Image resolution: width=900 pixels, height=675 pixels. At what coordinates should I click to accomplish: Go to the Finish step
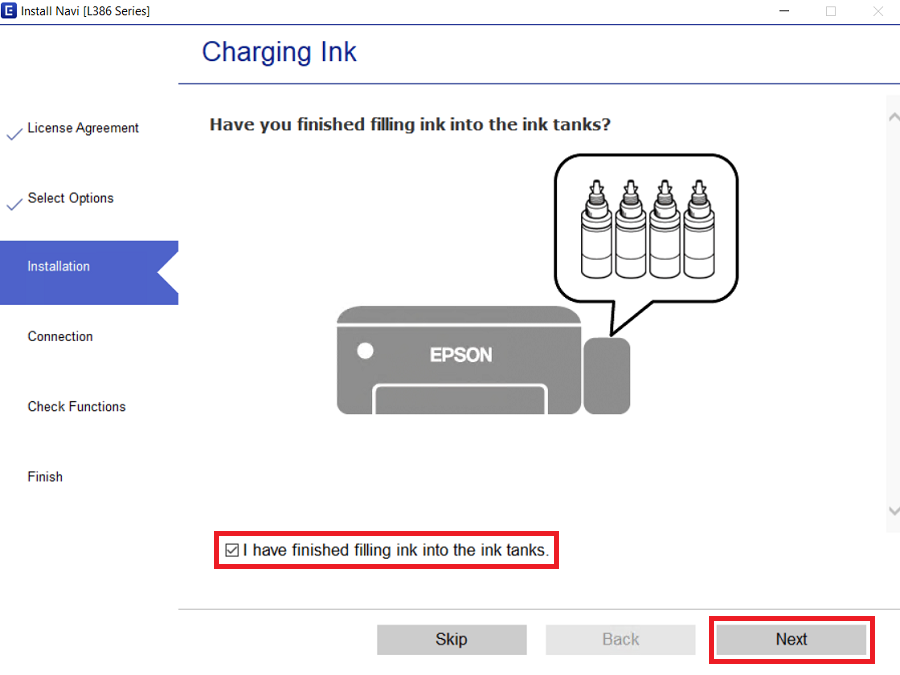(x=44, y=476)
